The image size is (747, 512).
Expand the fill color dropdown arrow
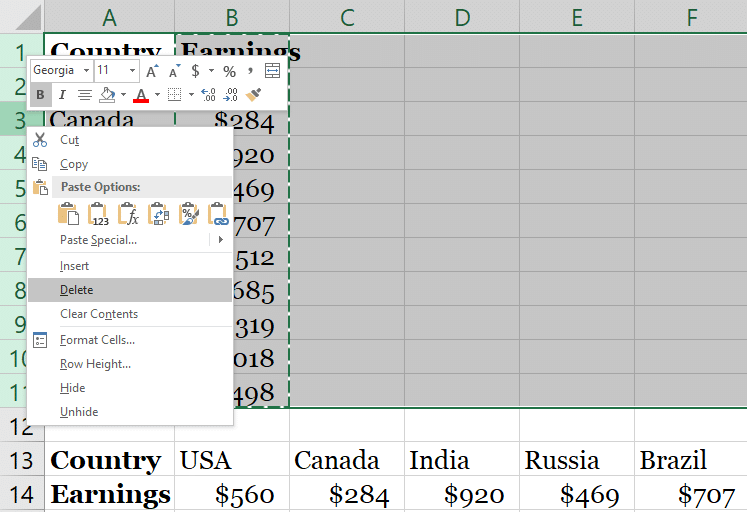point(123,95)
